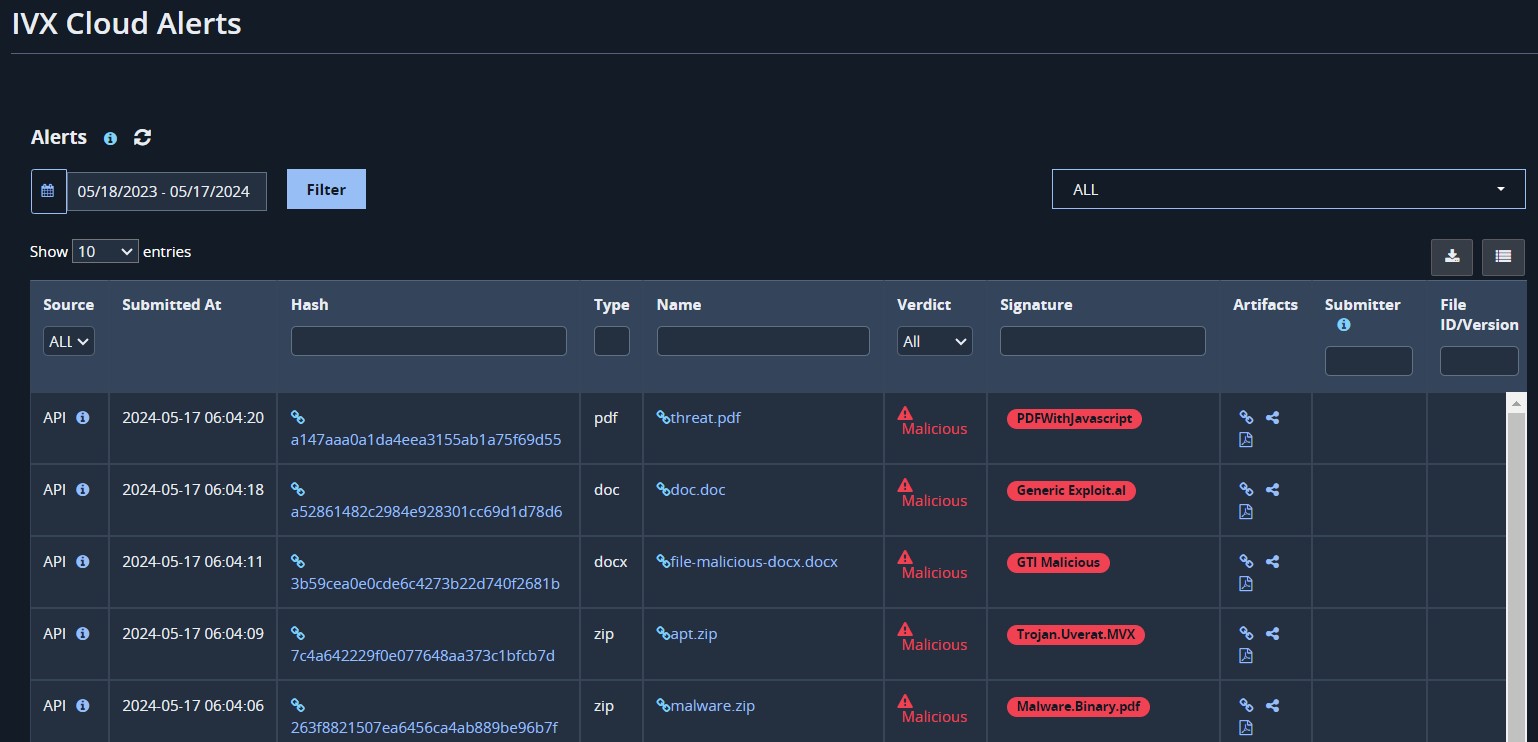Share artifacts for apt.zip row
Screen dimensions: 1538x742
click(x=1272, y=634)
